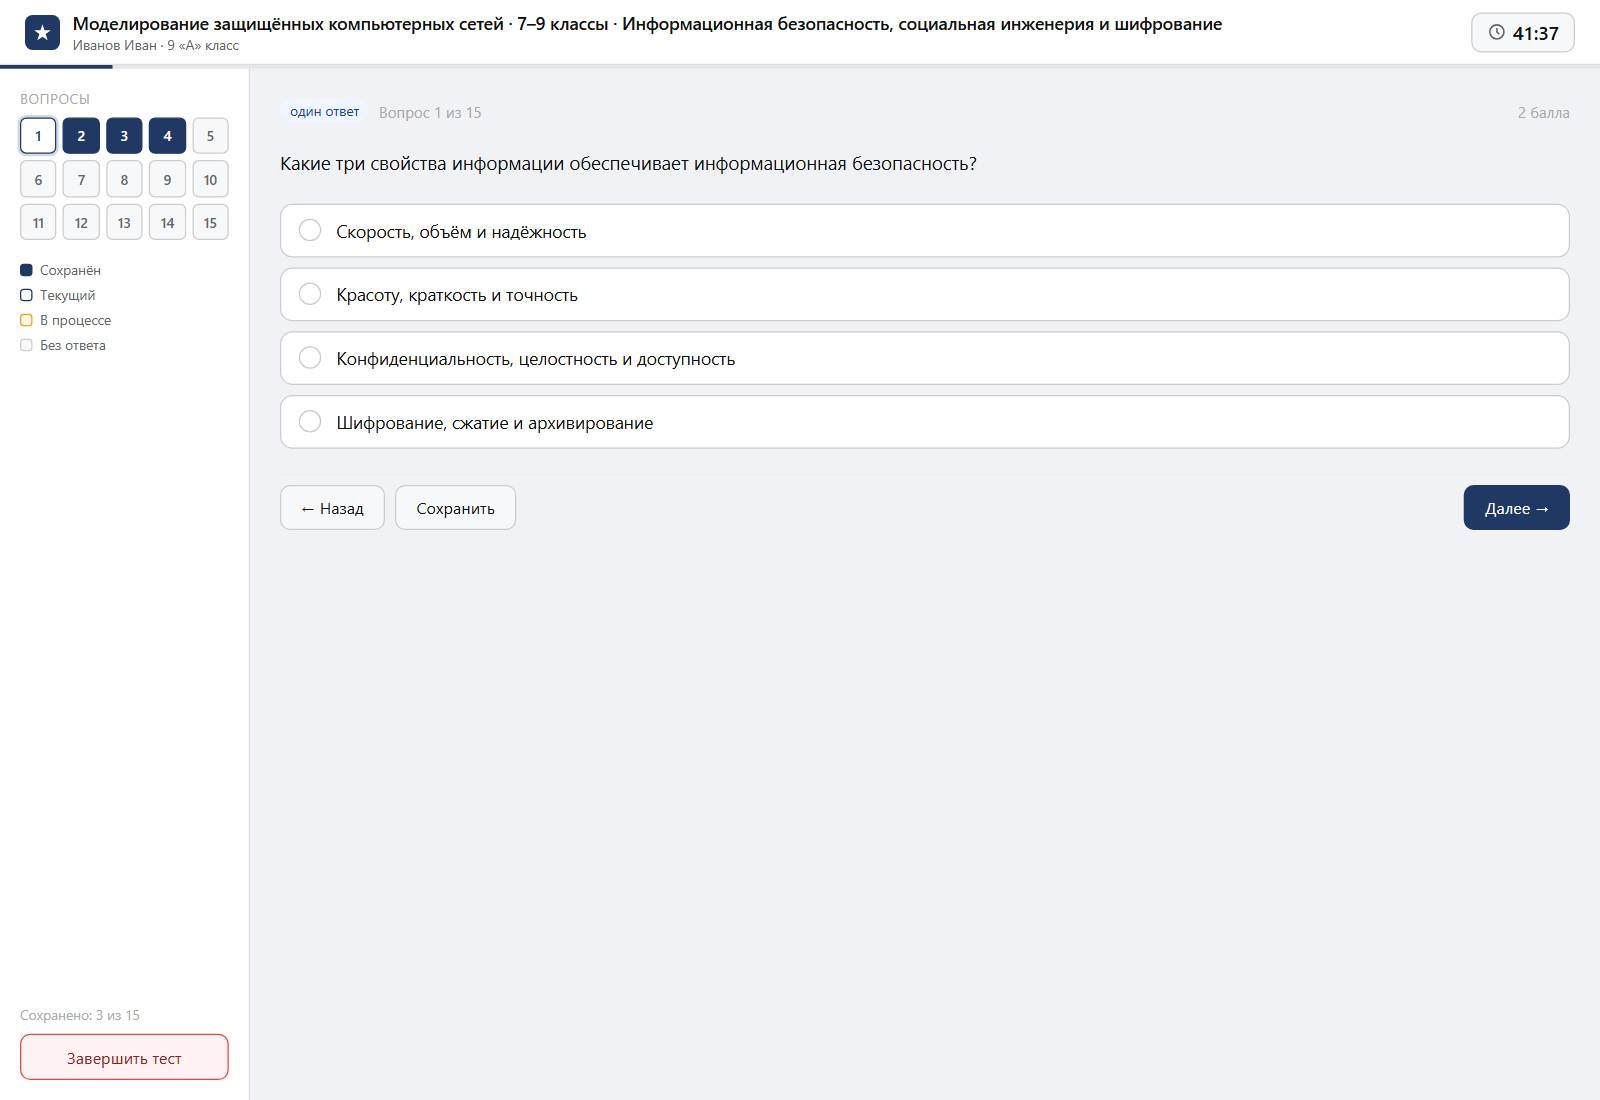The image size is (1600, 1100).
Task: Click the '2 балла' score label
Action: 1543,113
